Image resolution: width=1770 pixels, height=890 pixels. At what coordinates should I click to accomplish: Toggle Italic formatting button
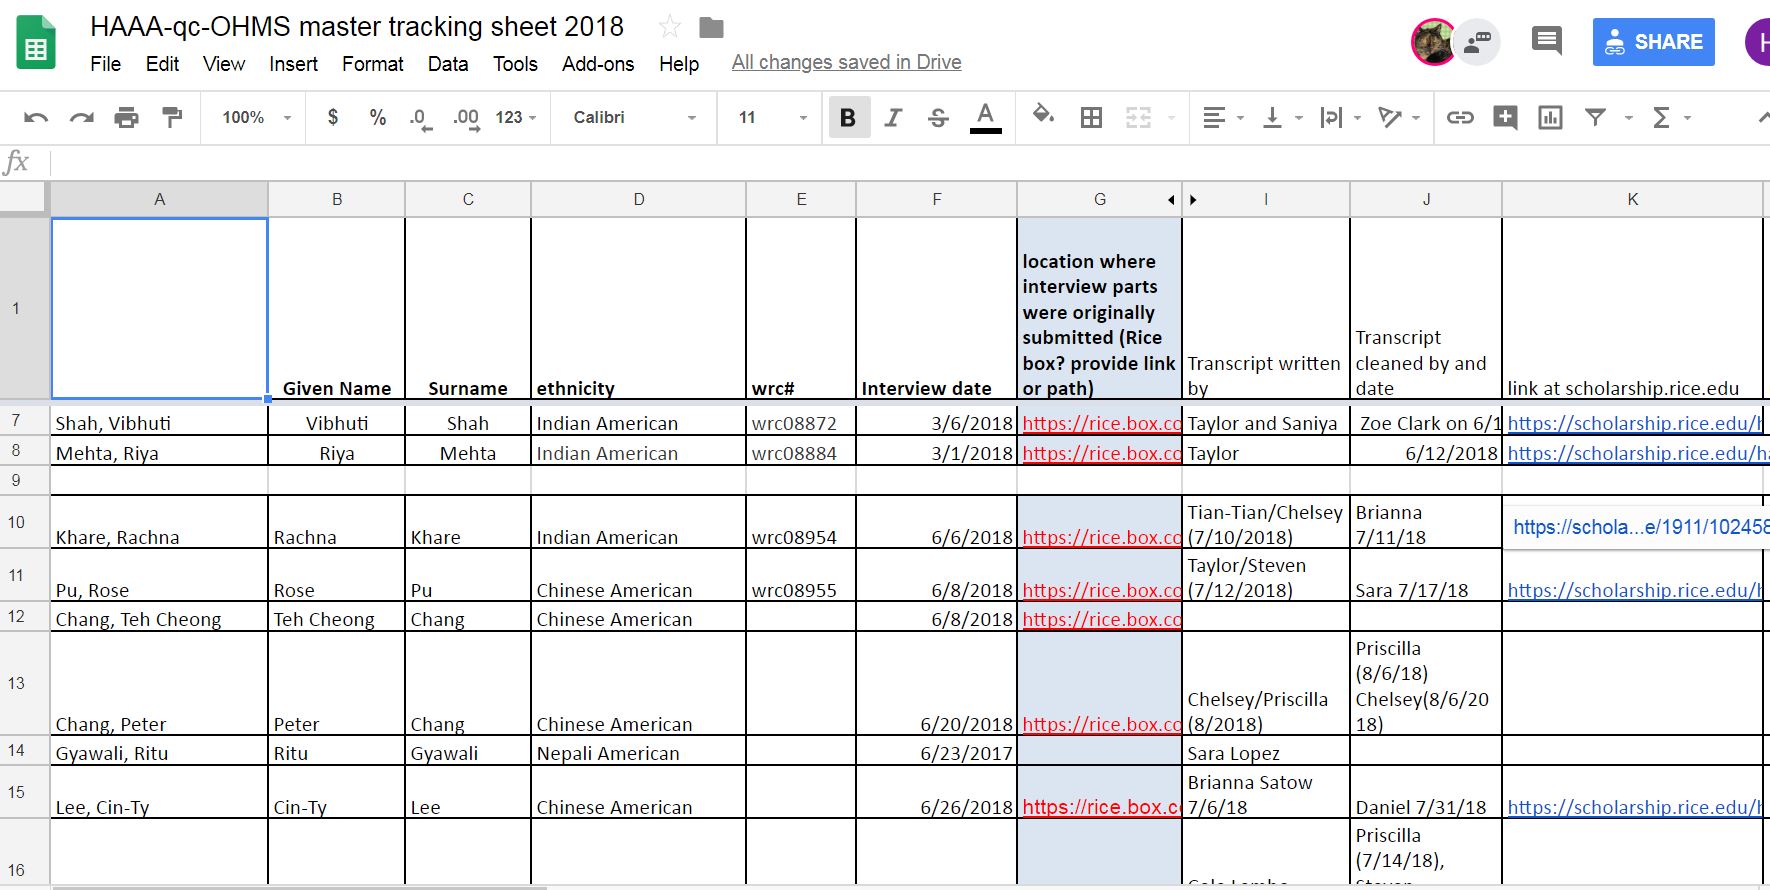(x=893, y=118)
